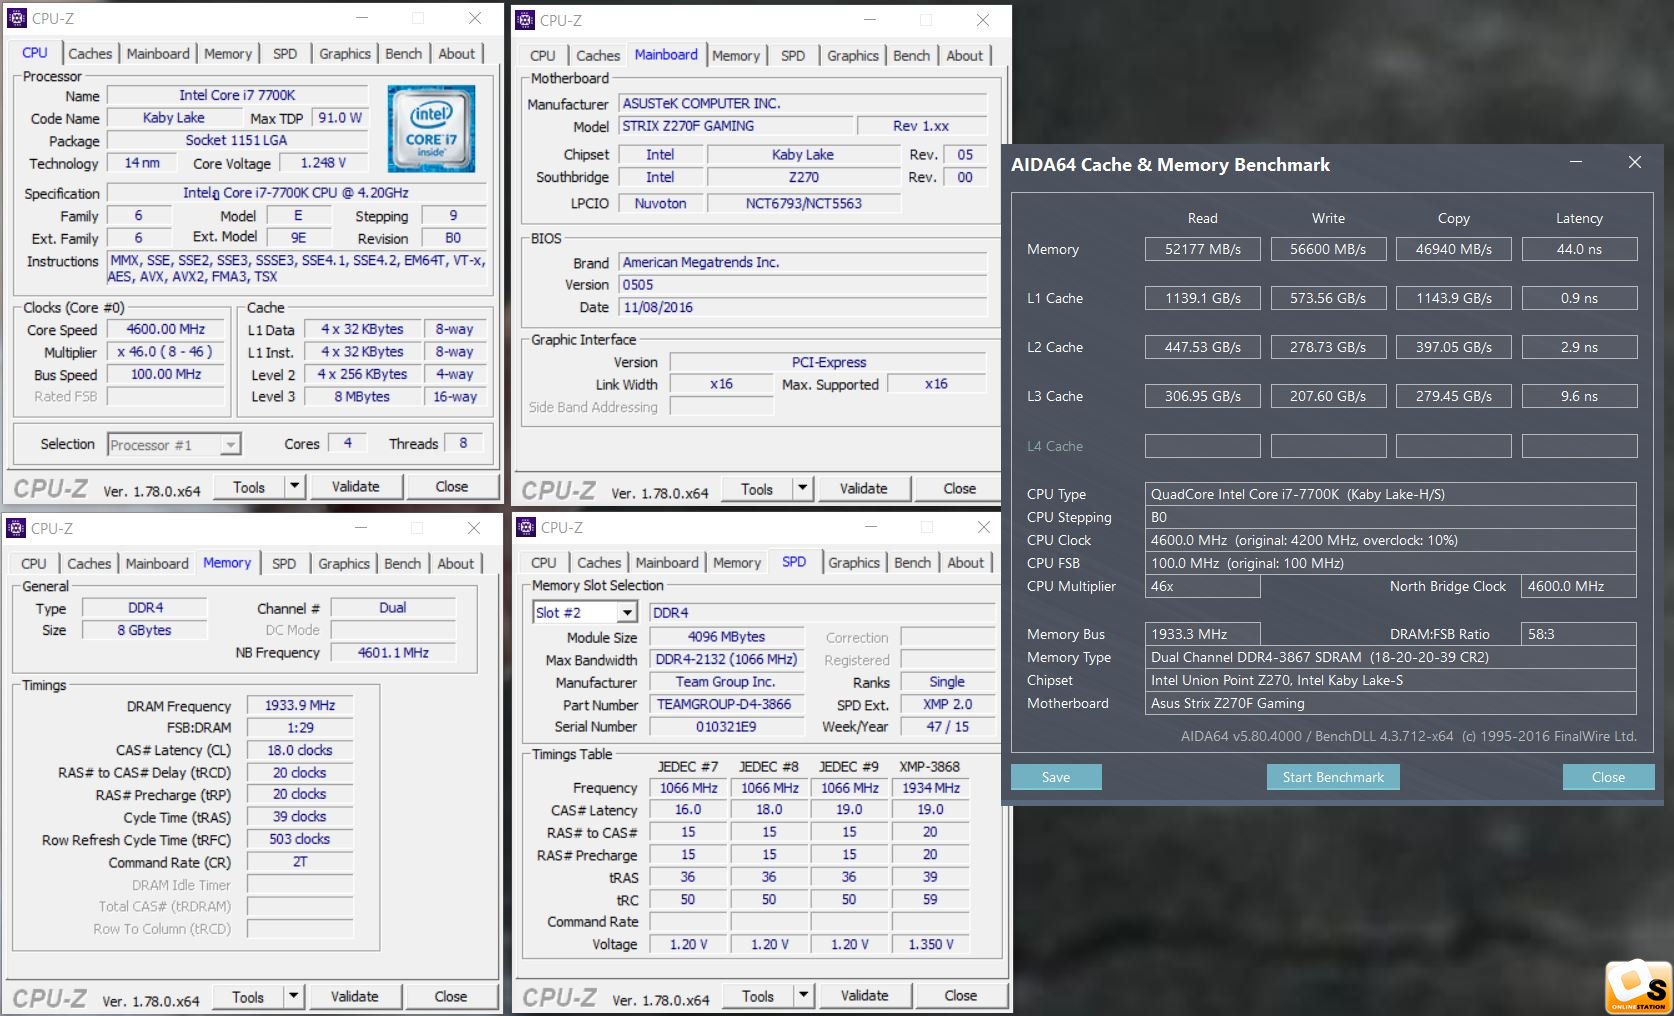Expand the Tools arrow in the Mainboard tab window
Image resolution: width=1674 pixels, height=1016 pixels.
[803, 488]
